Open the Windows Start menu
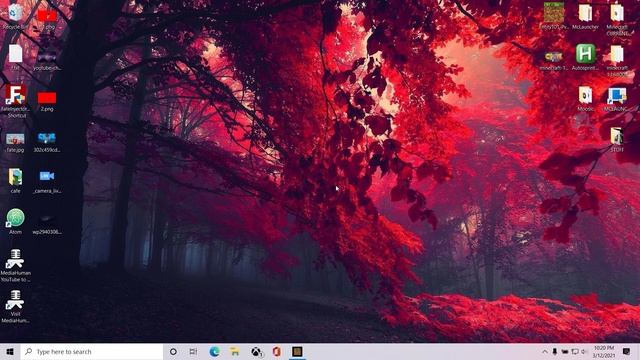The height and width of the screenshot is (360, 640). coord(10,351)
